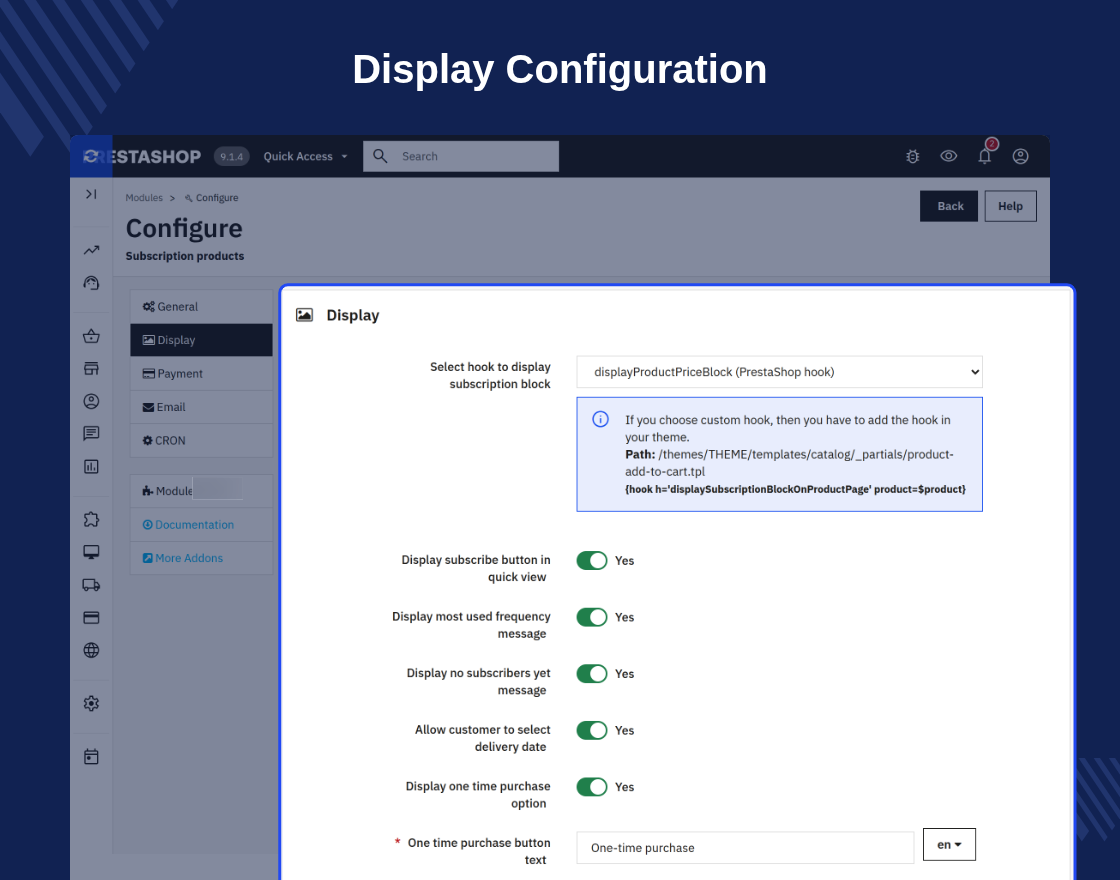The height and width of the screenshot is (880, 1120).
Task: Click the Help button
Action: [1011, 206]
